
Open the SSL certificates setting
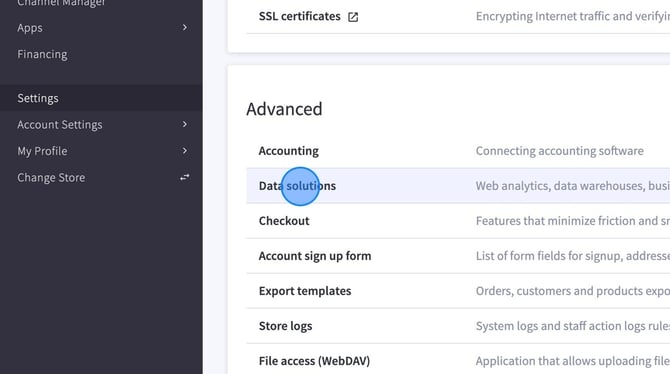pyautogui.click(x=300, y=16)
